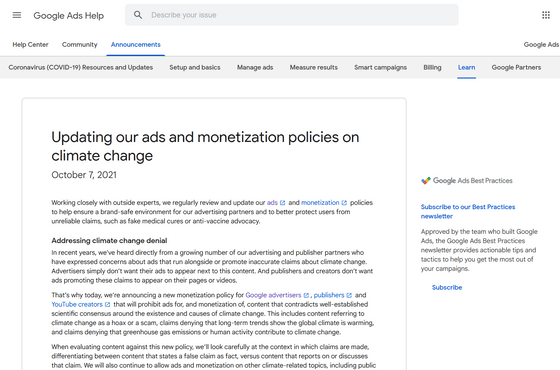Click the date 'October 7, 2021'
Image resolution: width=560 pixels, height=370 pixels.
pyautogui.click(x=84, y=175)
